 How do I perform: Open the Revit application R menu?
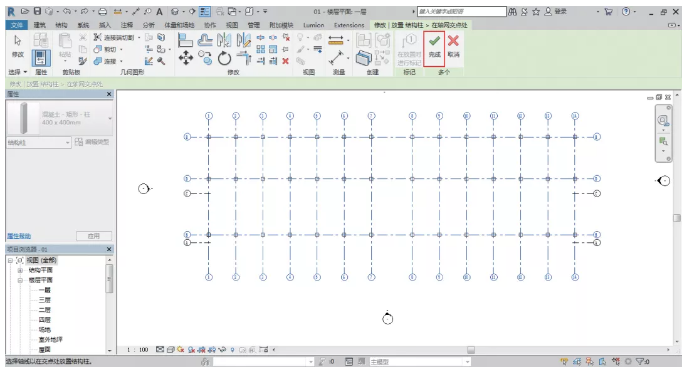coord(11,12)
